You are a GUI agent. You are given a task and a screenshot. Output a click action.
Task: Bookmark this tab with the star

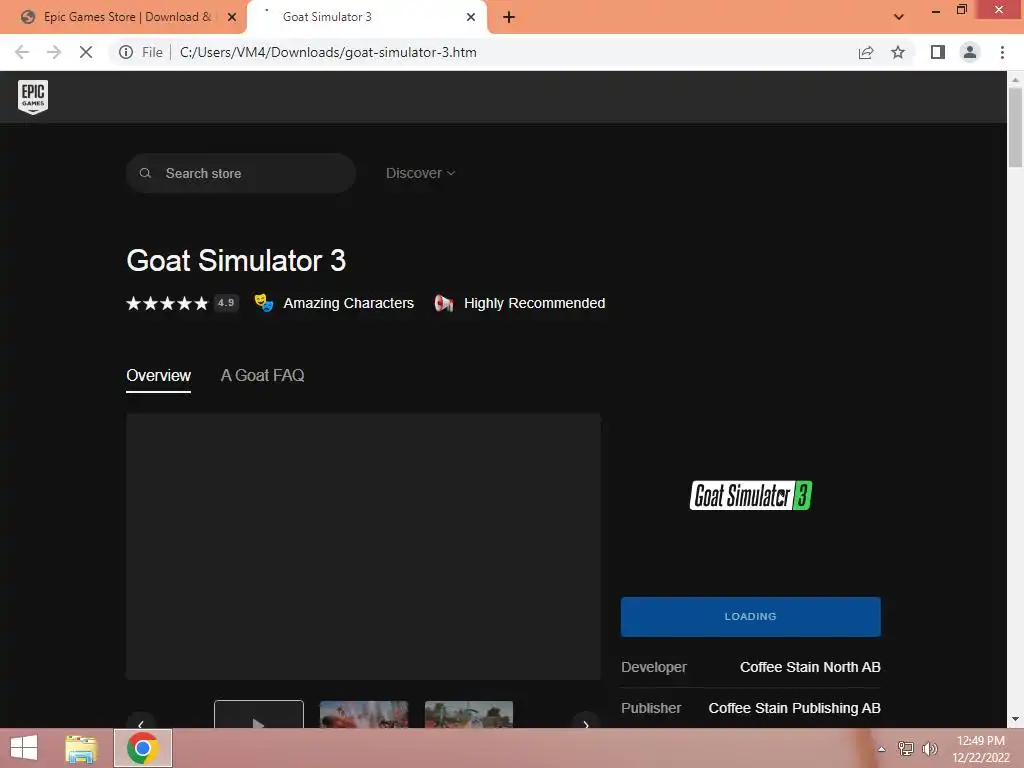(x=898, y=52)
